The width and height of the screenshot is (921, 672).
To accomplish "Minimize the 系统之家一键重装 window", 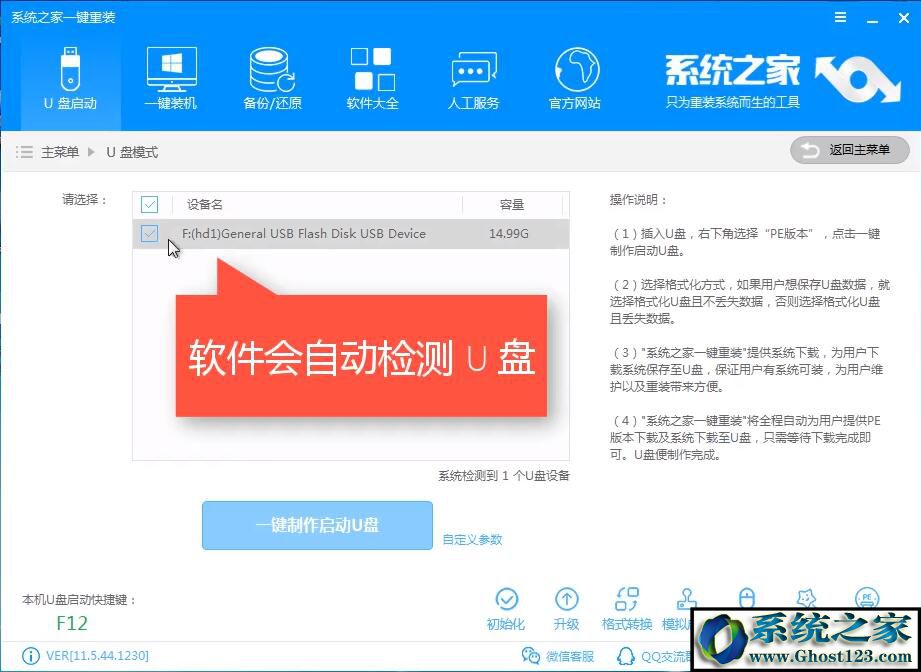I will pos(873,20).
